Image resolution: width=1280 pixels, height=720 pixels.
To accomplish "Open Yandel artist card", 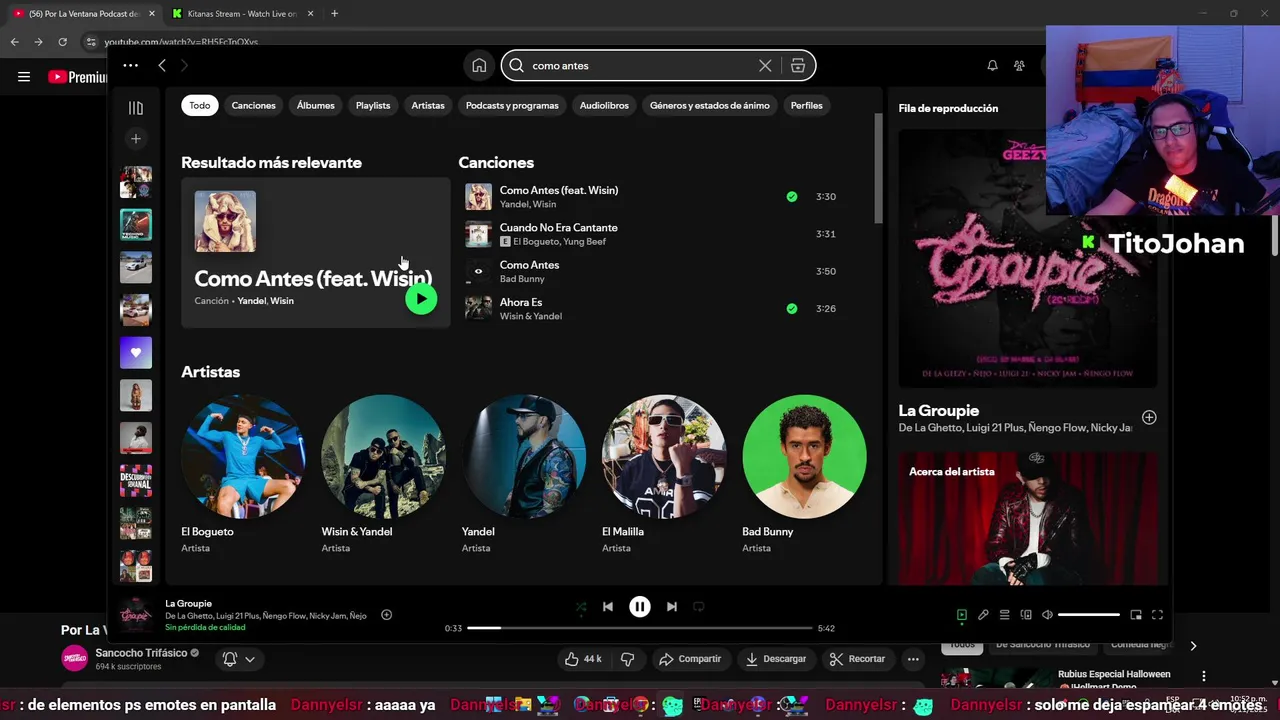I will pyautogui.click(x=524, y=474).
